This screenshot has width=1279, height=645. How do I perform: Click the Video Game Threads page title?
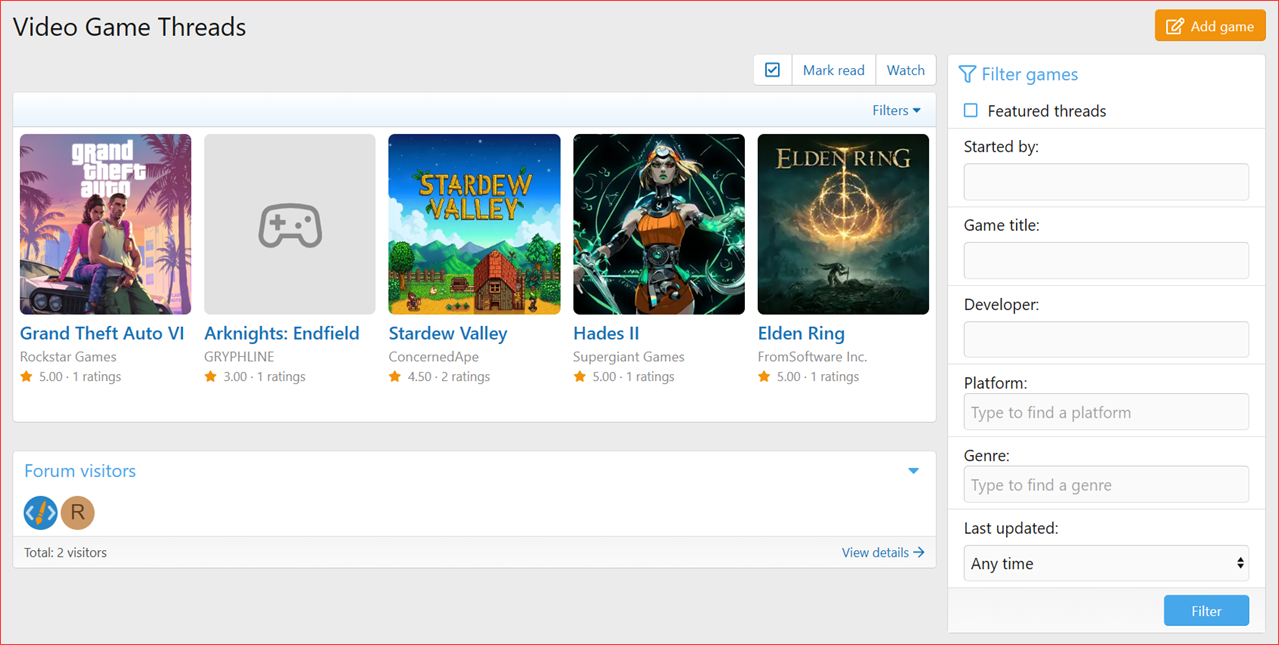coord(129,27)
